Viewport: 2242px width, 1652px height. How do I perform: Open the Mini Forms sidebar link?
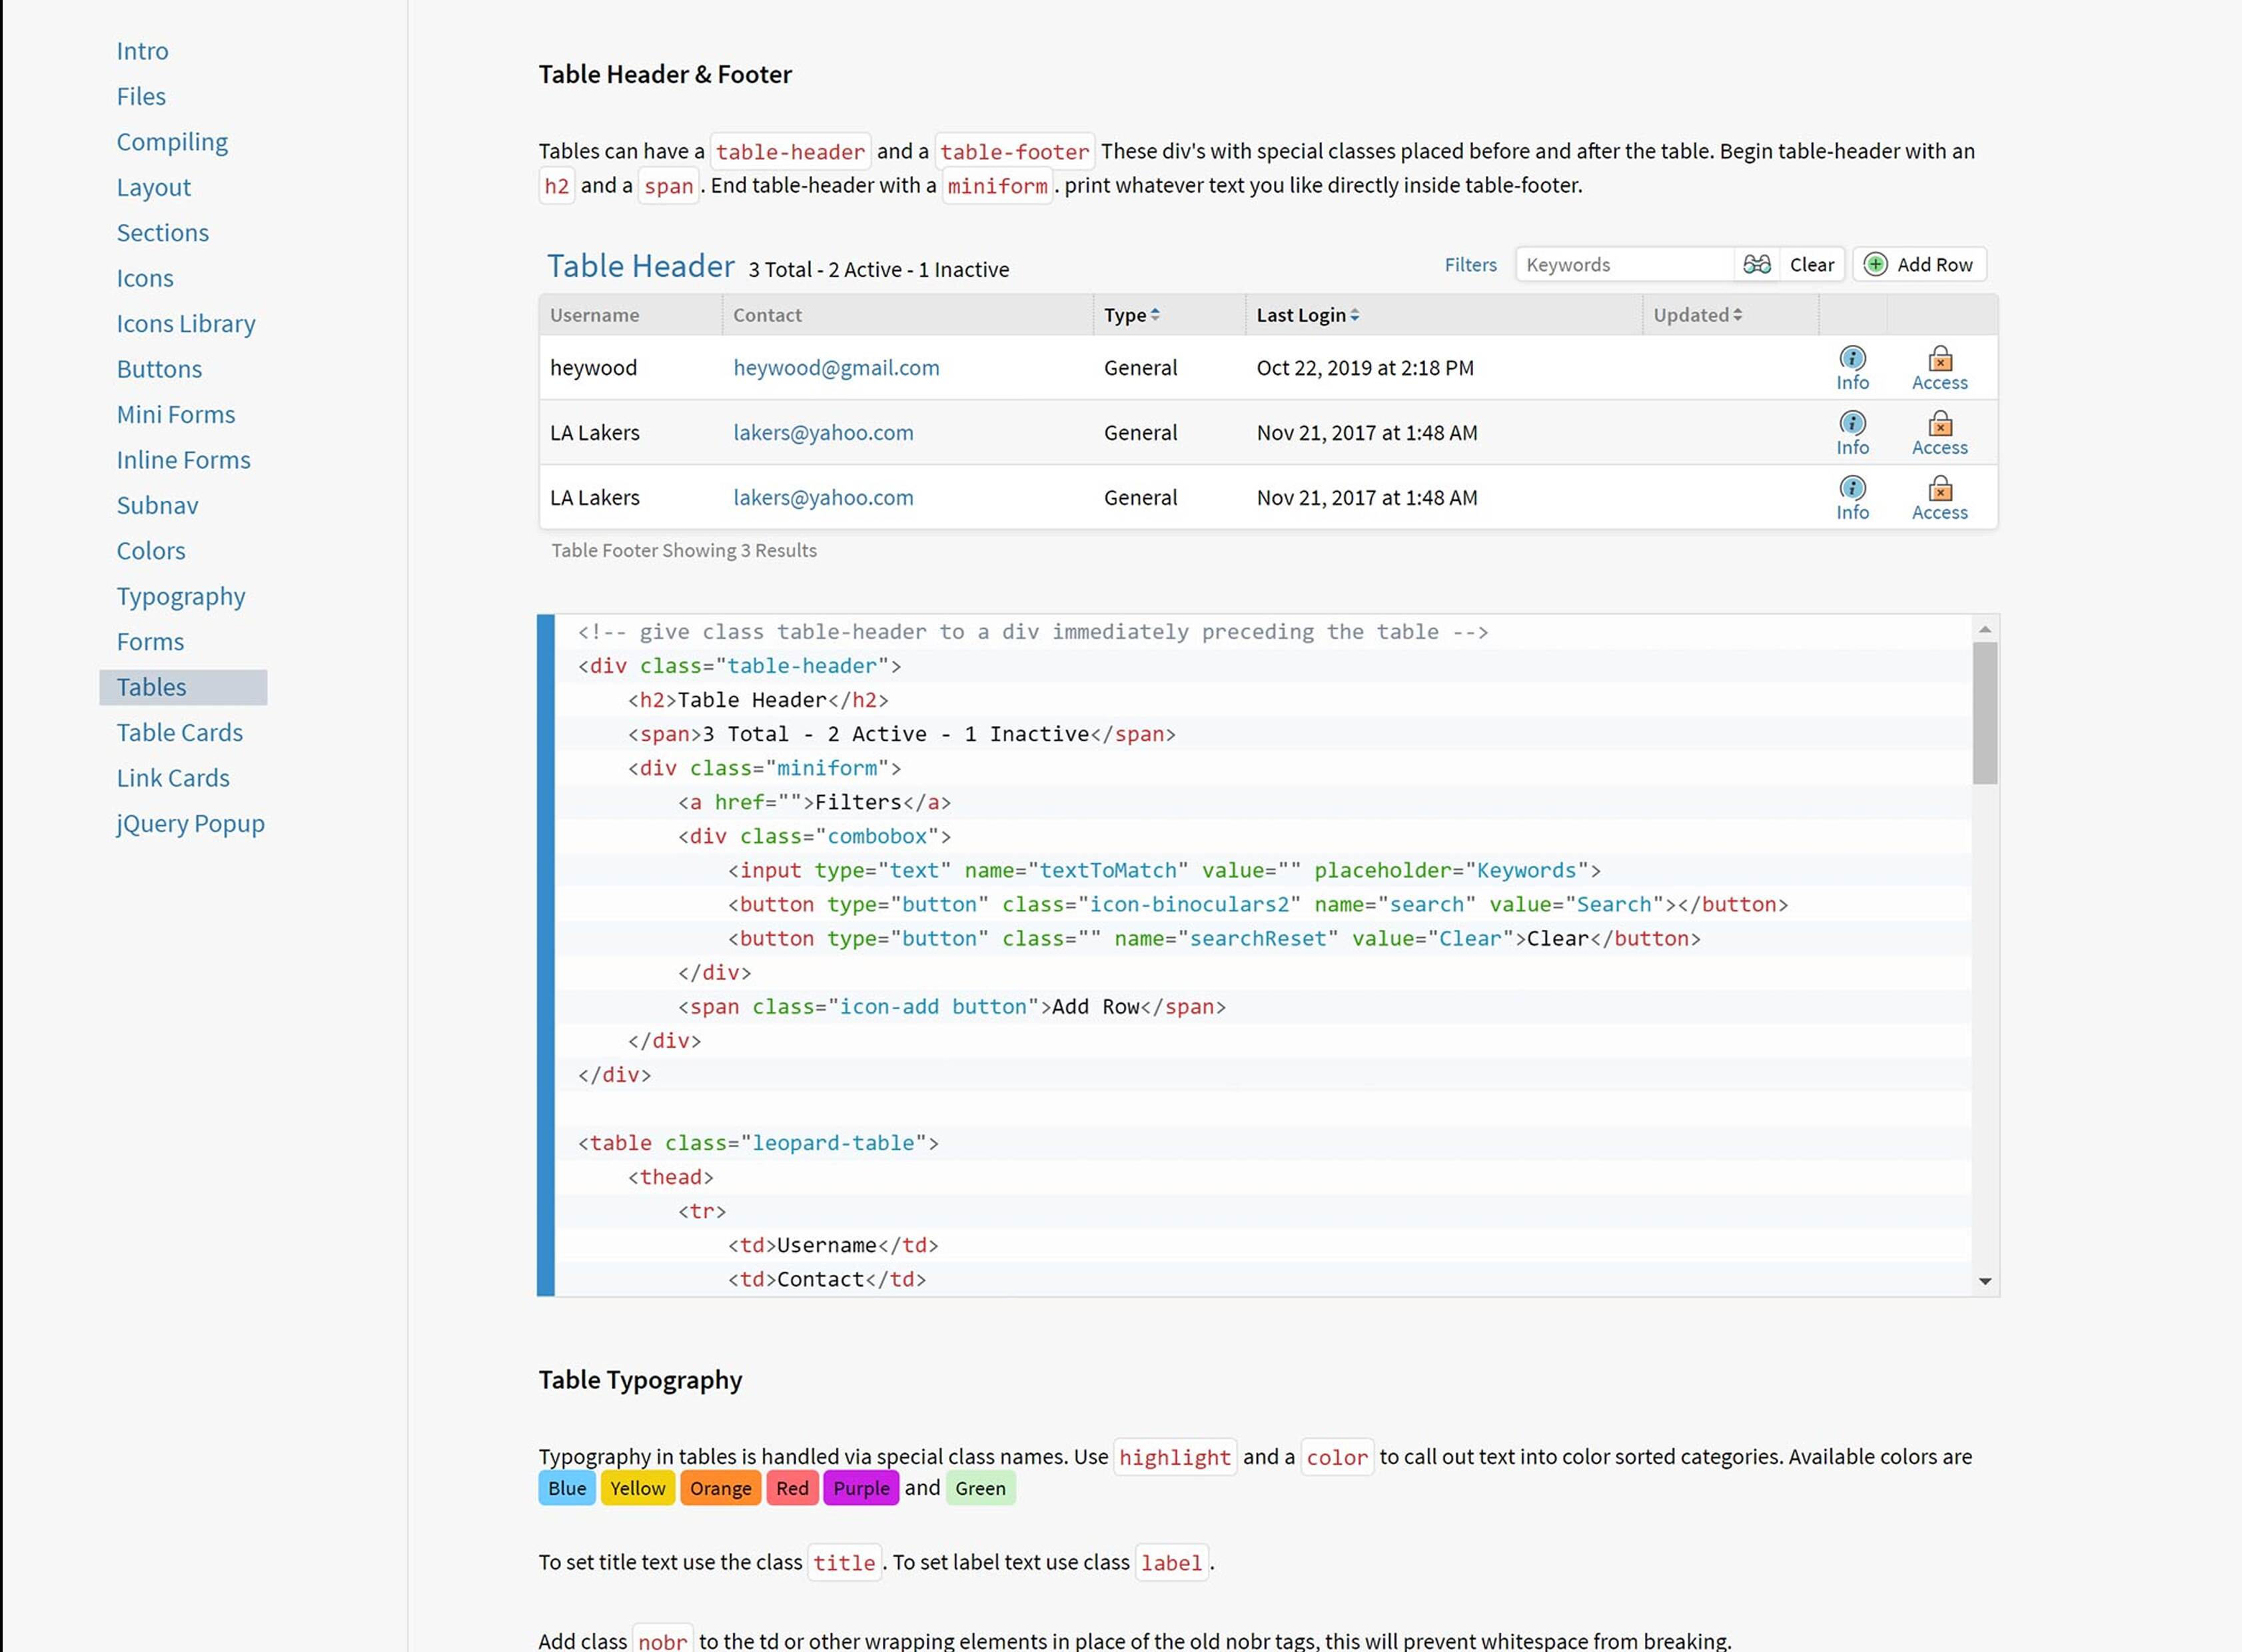[176, 414]
